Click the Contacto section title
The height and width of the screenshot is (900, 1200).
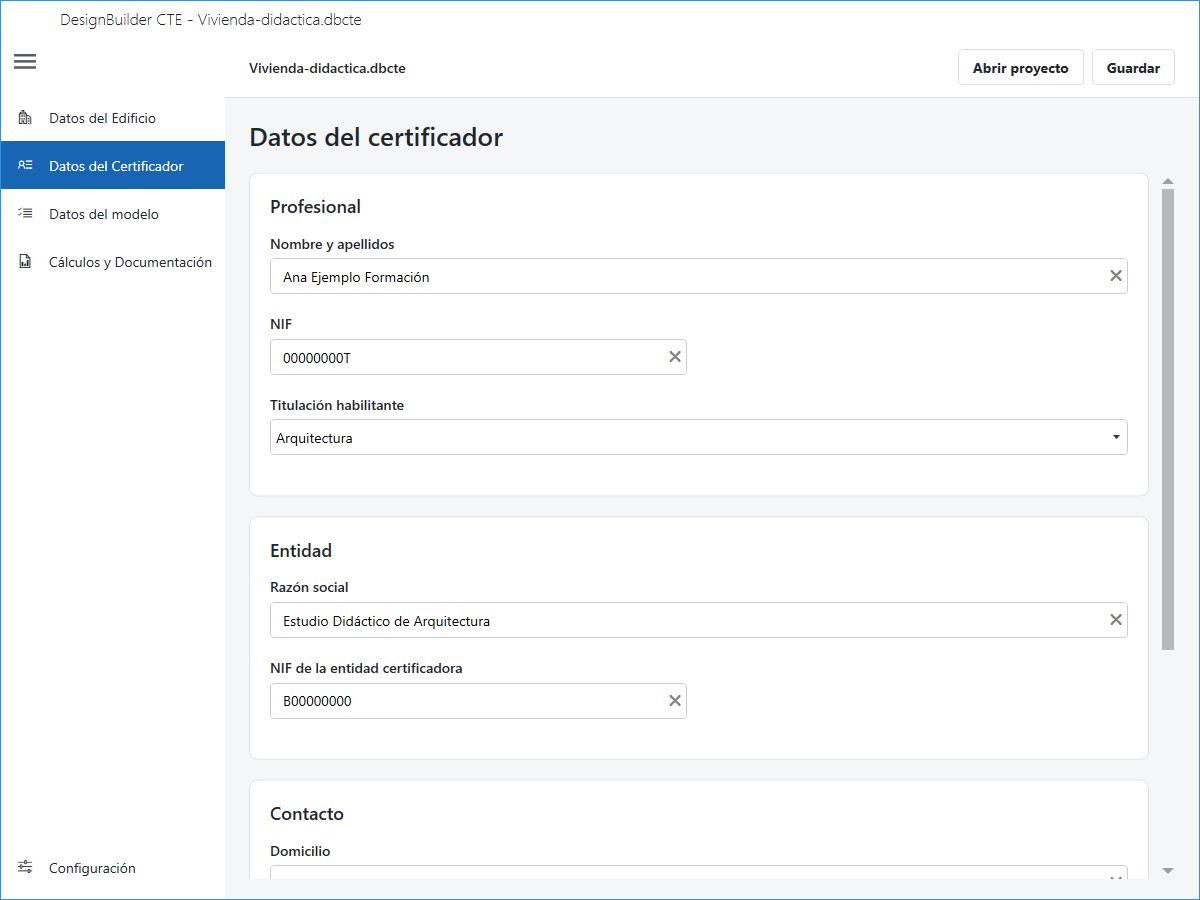tap(307, 814)
